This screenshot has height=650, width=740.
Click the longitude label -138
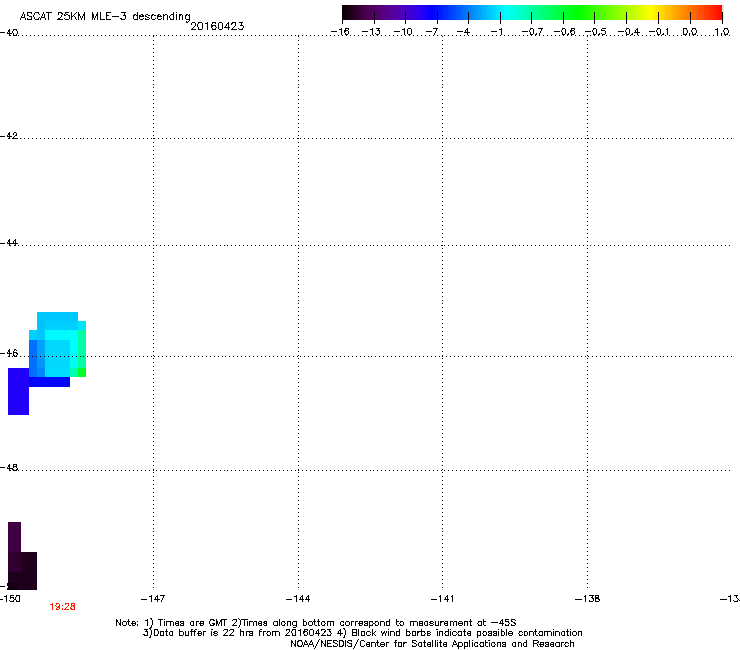(x=587, y=599)
